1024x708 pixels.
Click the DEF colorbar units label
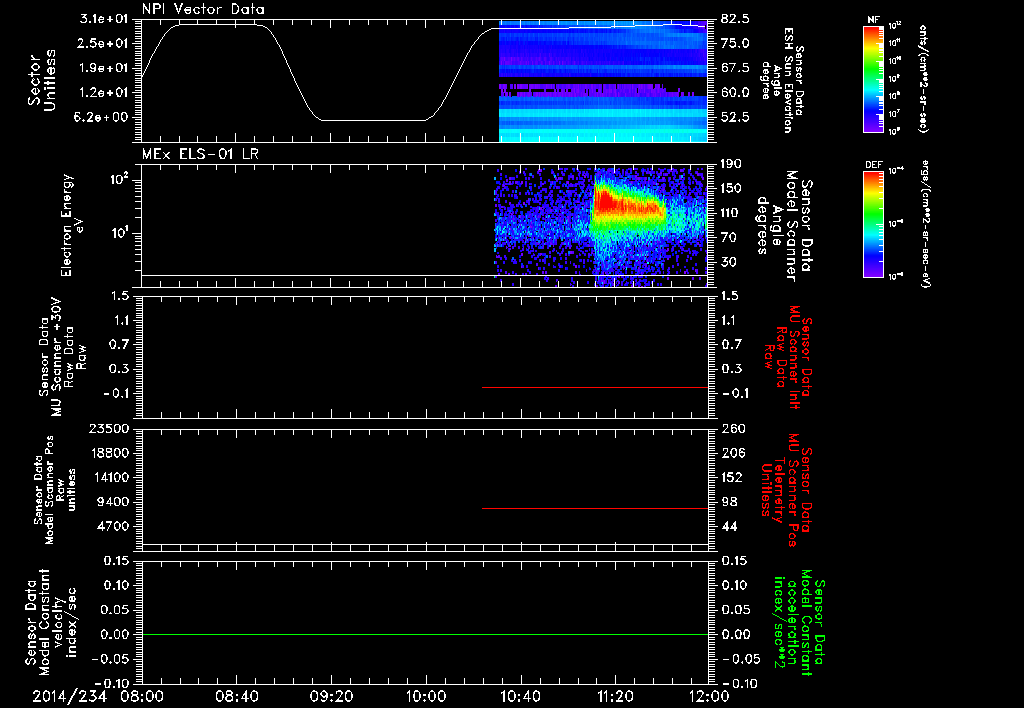(x=923, y=224)
